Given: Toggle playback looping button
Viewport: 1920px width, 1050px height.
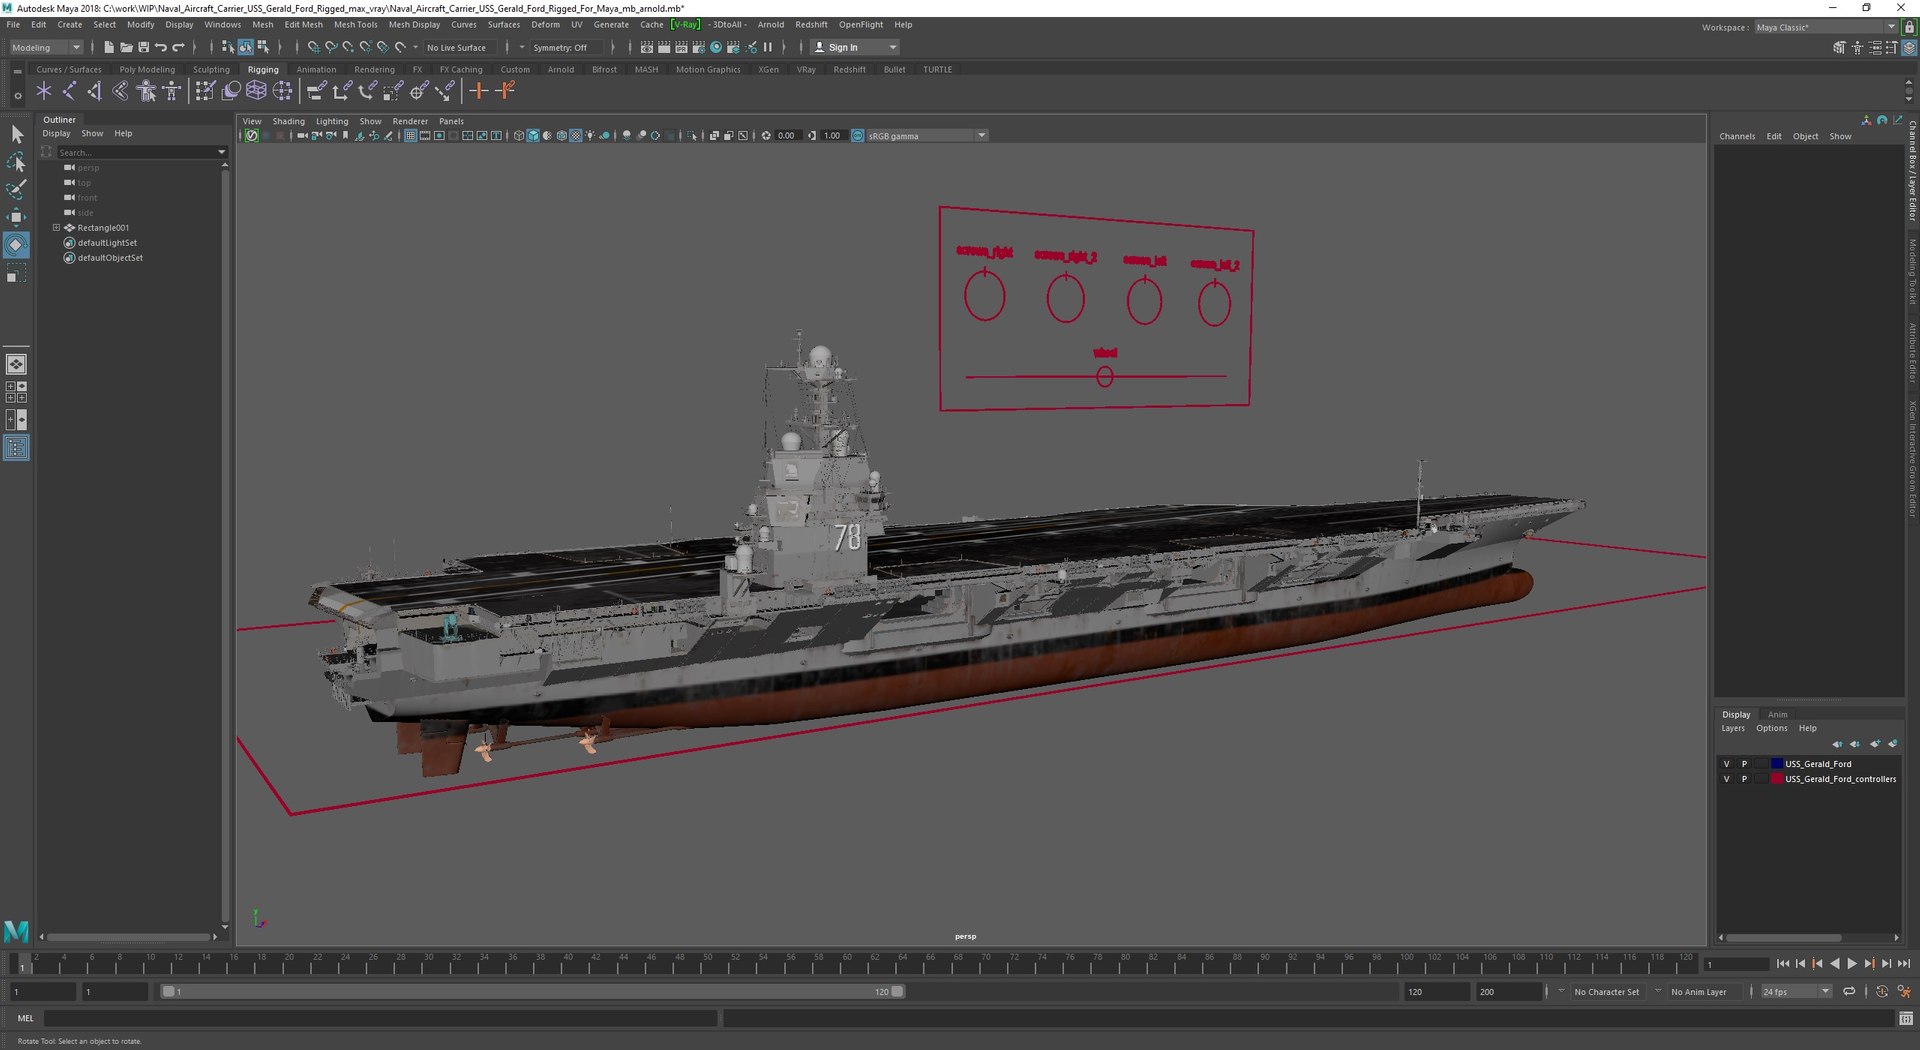Looking at the screenshot, I should [1849, 992].
